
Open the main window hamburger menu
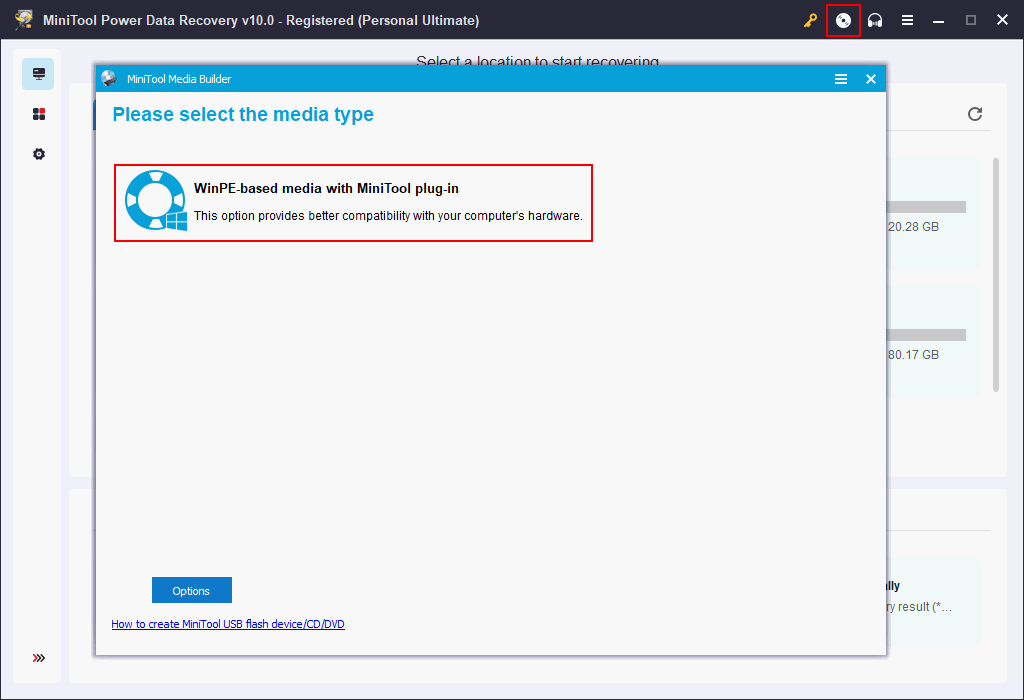click(907, 20)
